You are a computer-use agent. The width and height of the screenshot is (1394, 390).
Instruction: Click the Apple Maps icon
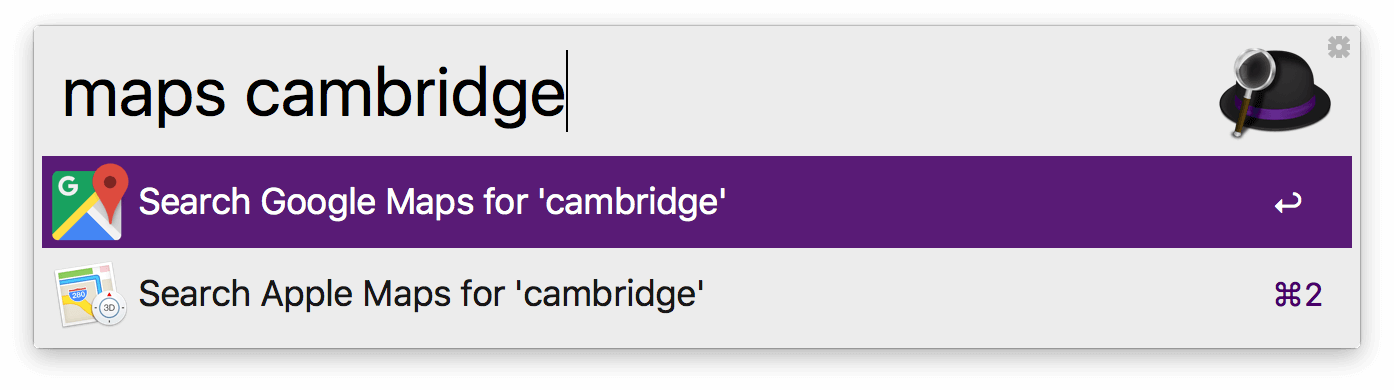(90, 294)
